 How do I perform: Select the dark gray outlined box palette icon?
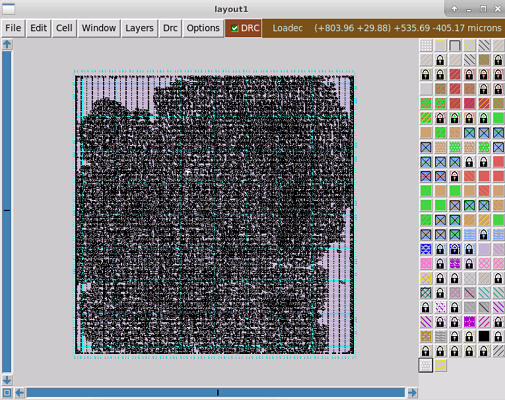[x=455, y=46]
